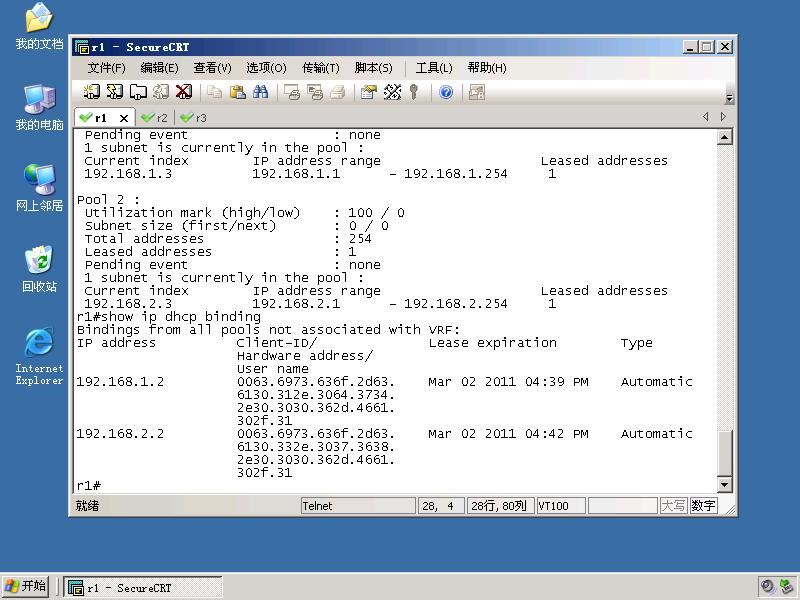Click the grayed printer icon
The height and width of the screenshot is (600, 800).
click(x=338, y=92)
